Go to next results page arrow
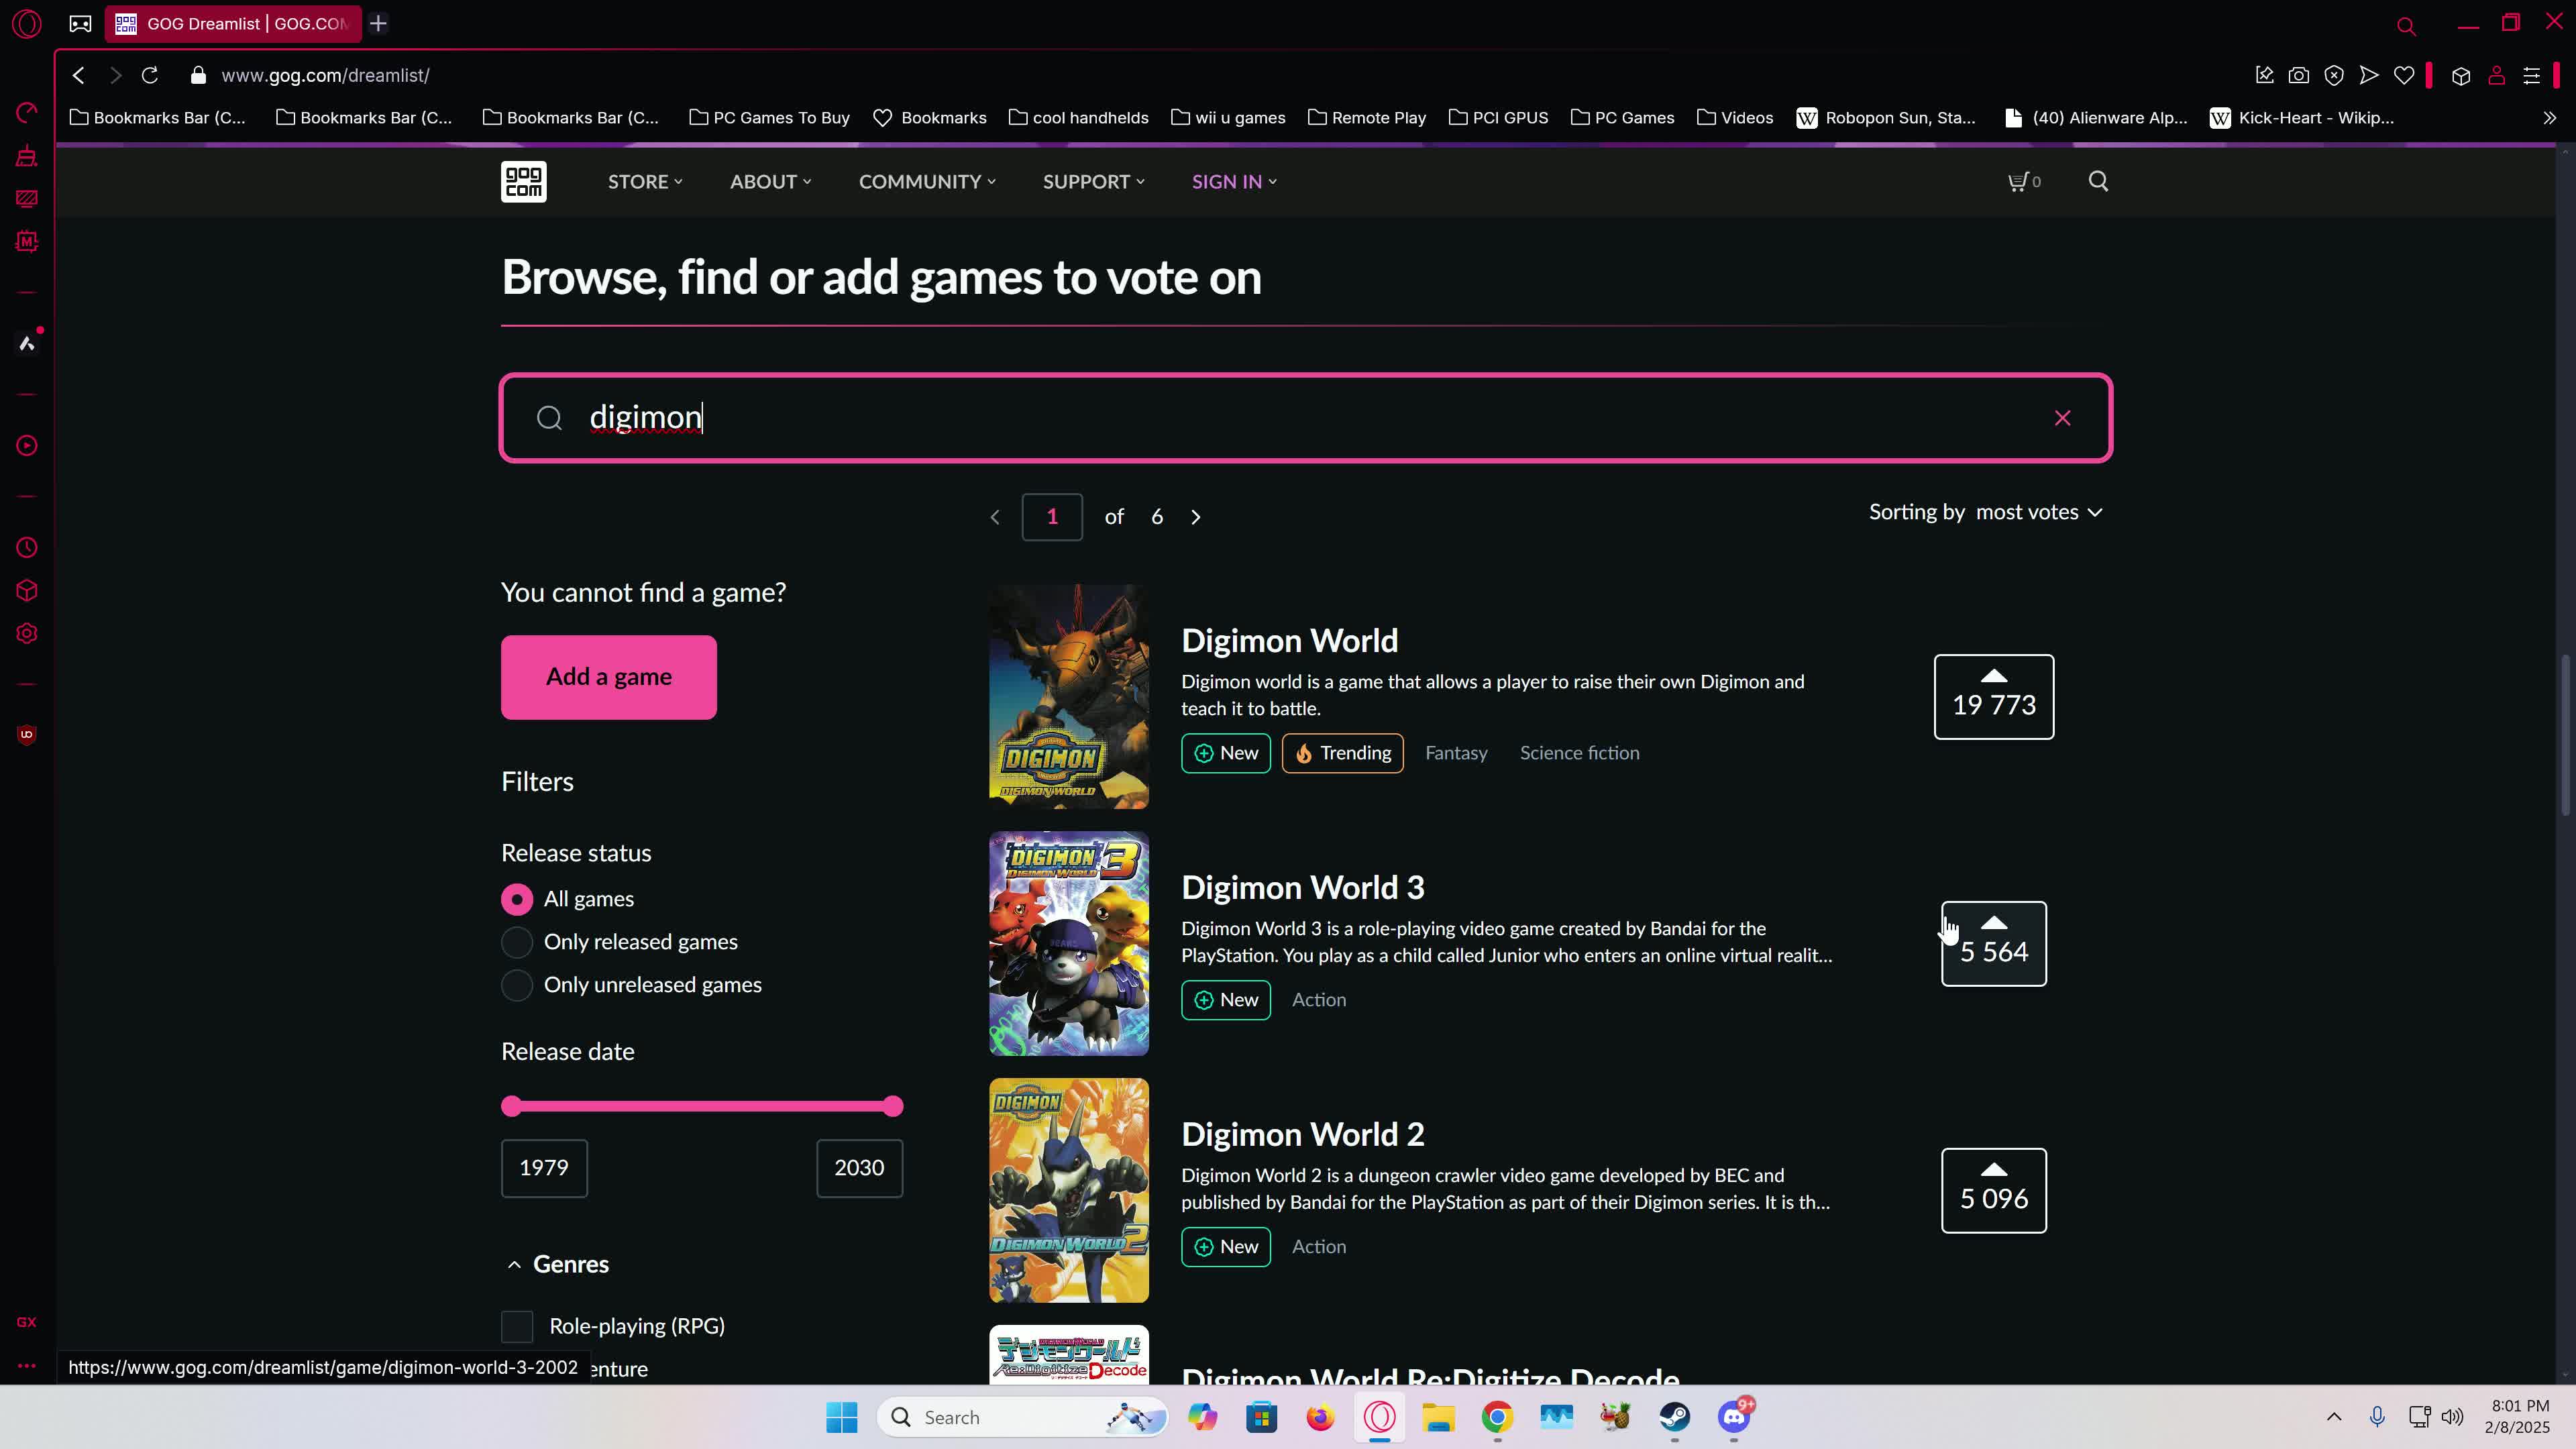2576x1449 pixels. coord(1196,517)
